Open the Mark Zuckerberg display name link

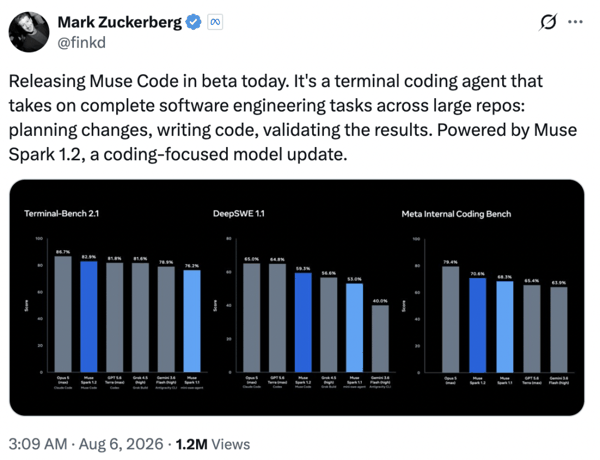[x=120, y=22]
